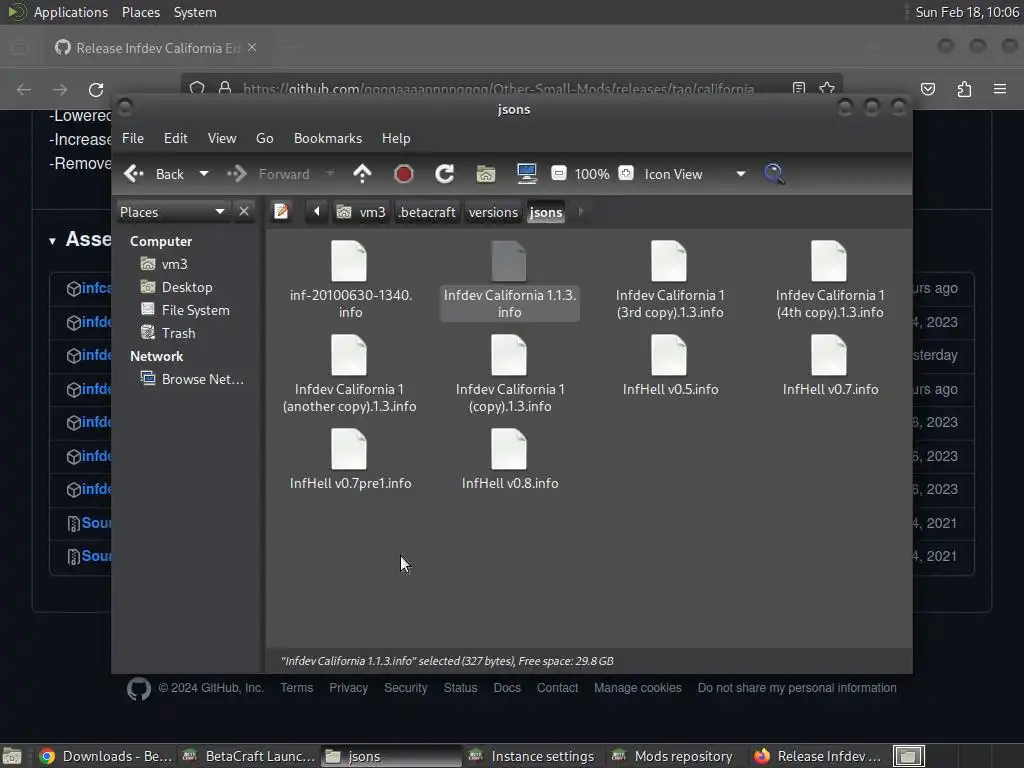This screenshot has width=1024, height=768.
Task: Close the Places sidebar pane
Action: click(244, 212)
